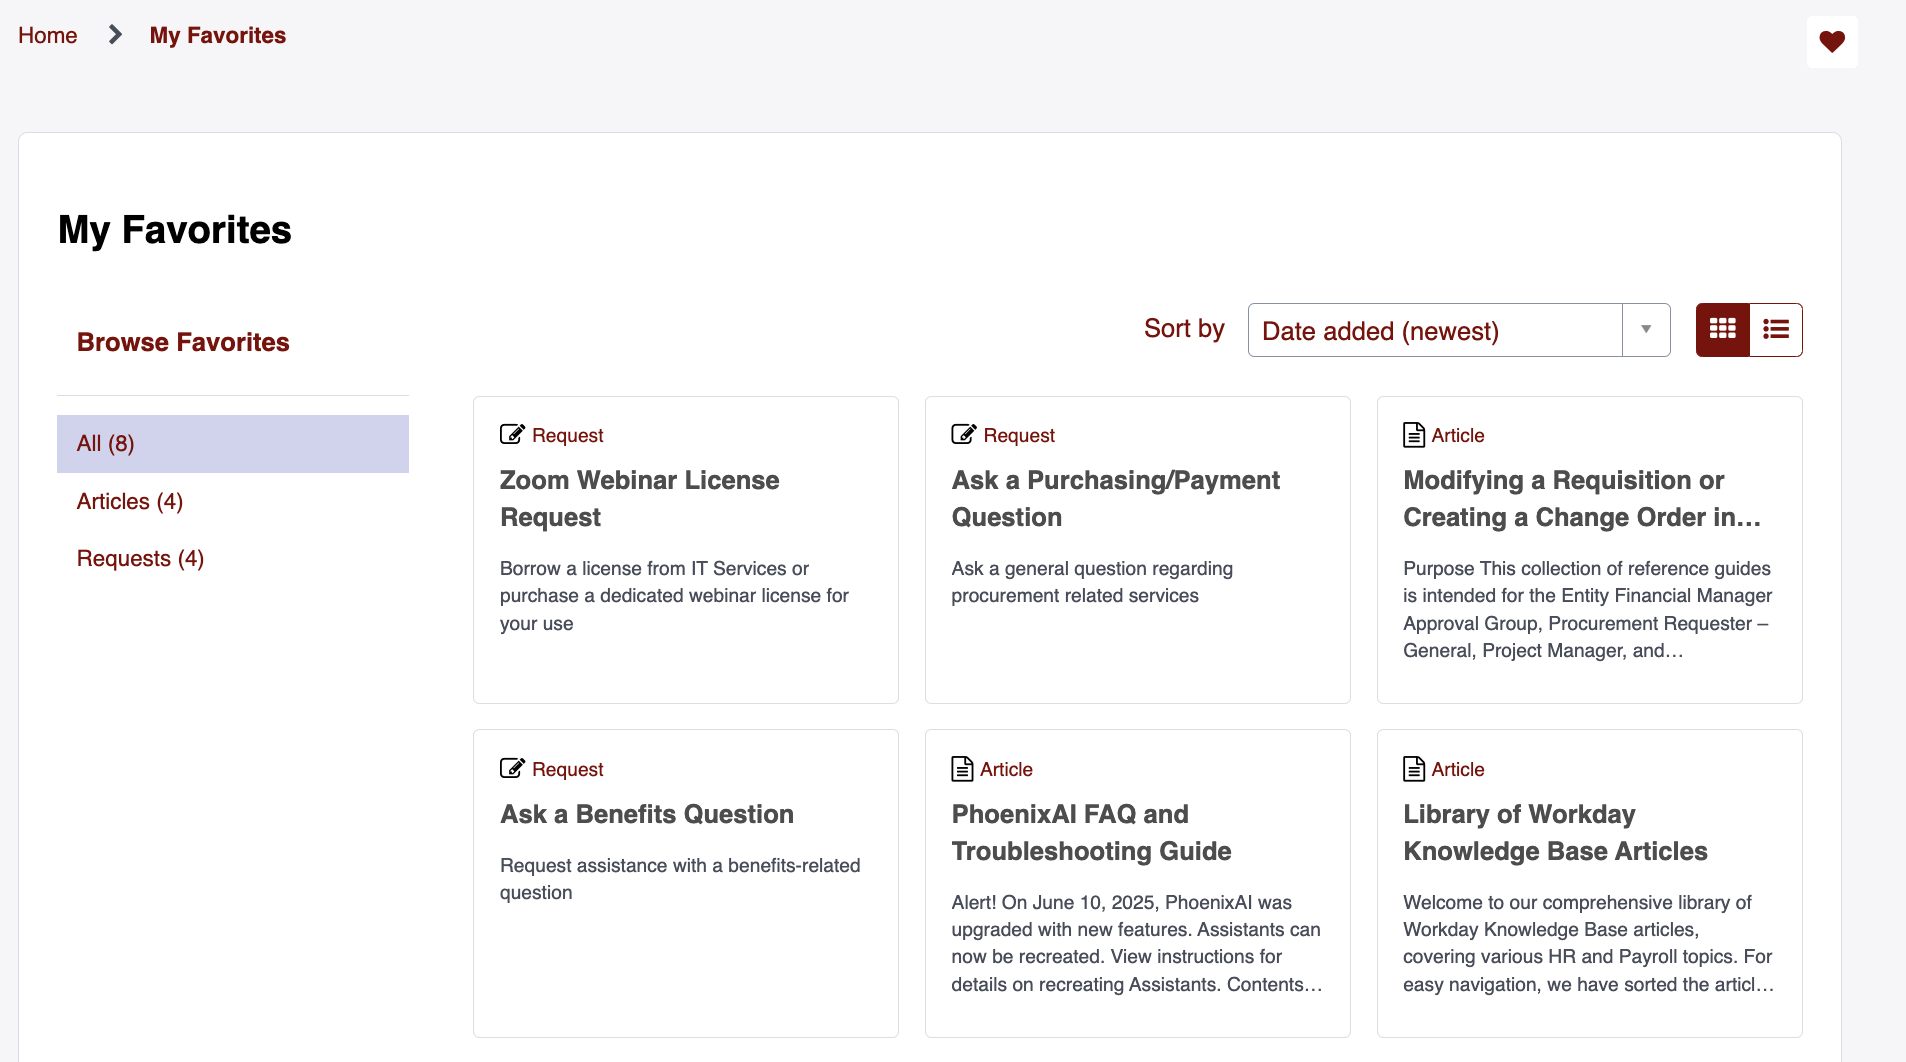Switch to list view layout

click(1776, 329)
